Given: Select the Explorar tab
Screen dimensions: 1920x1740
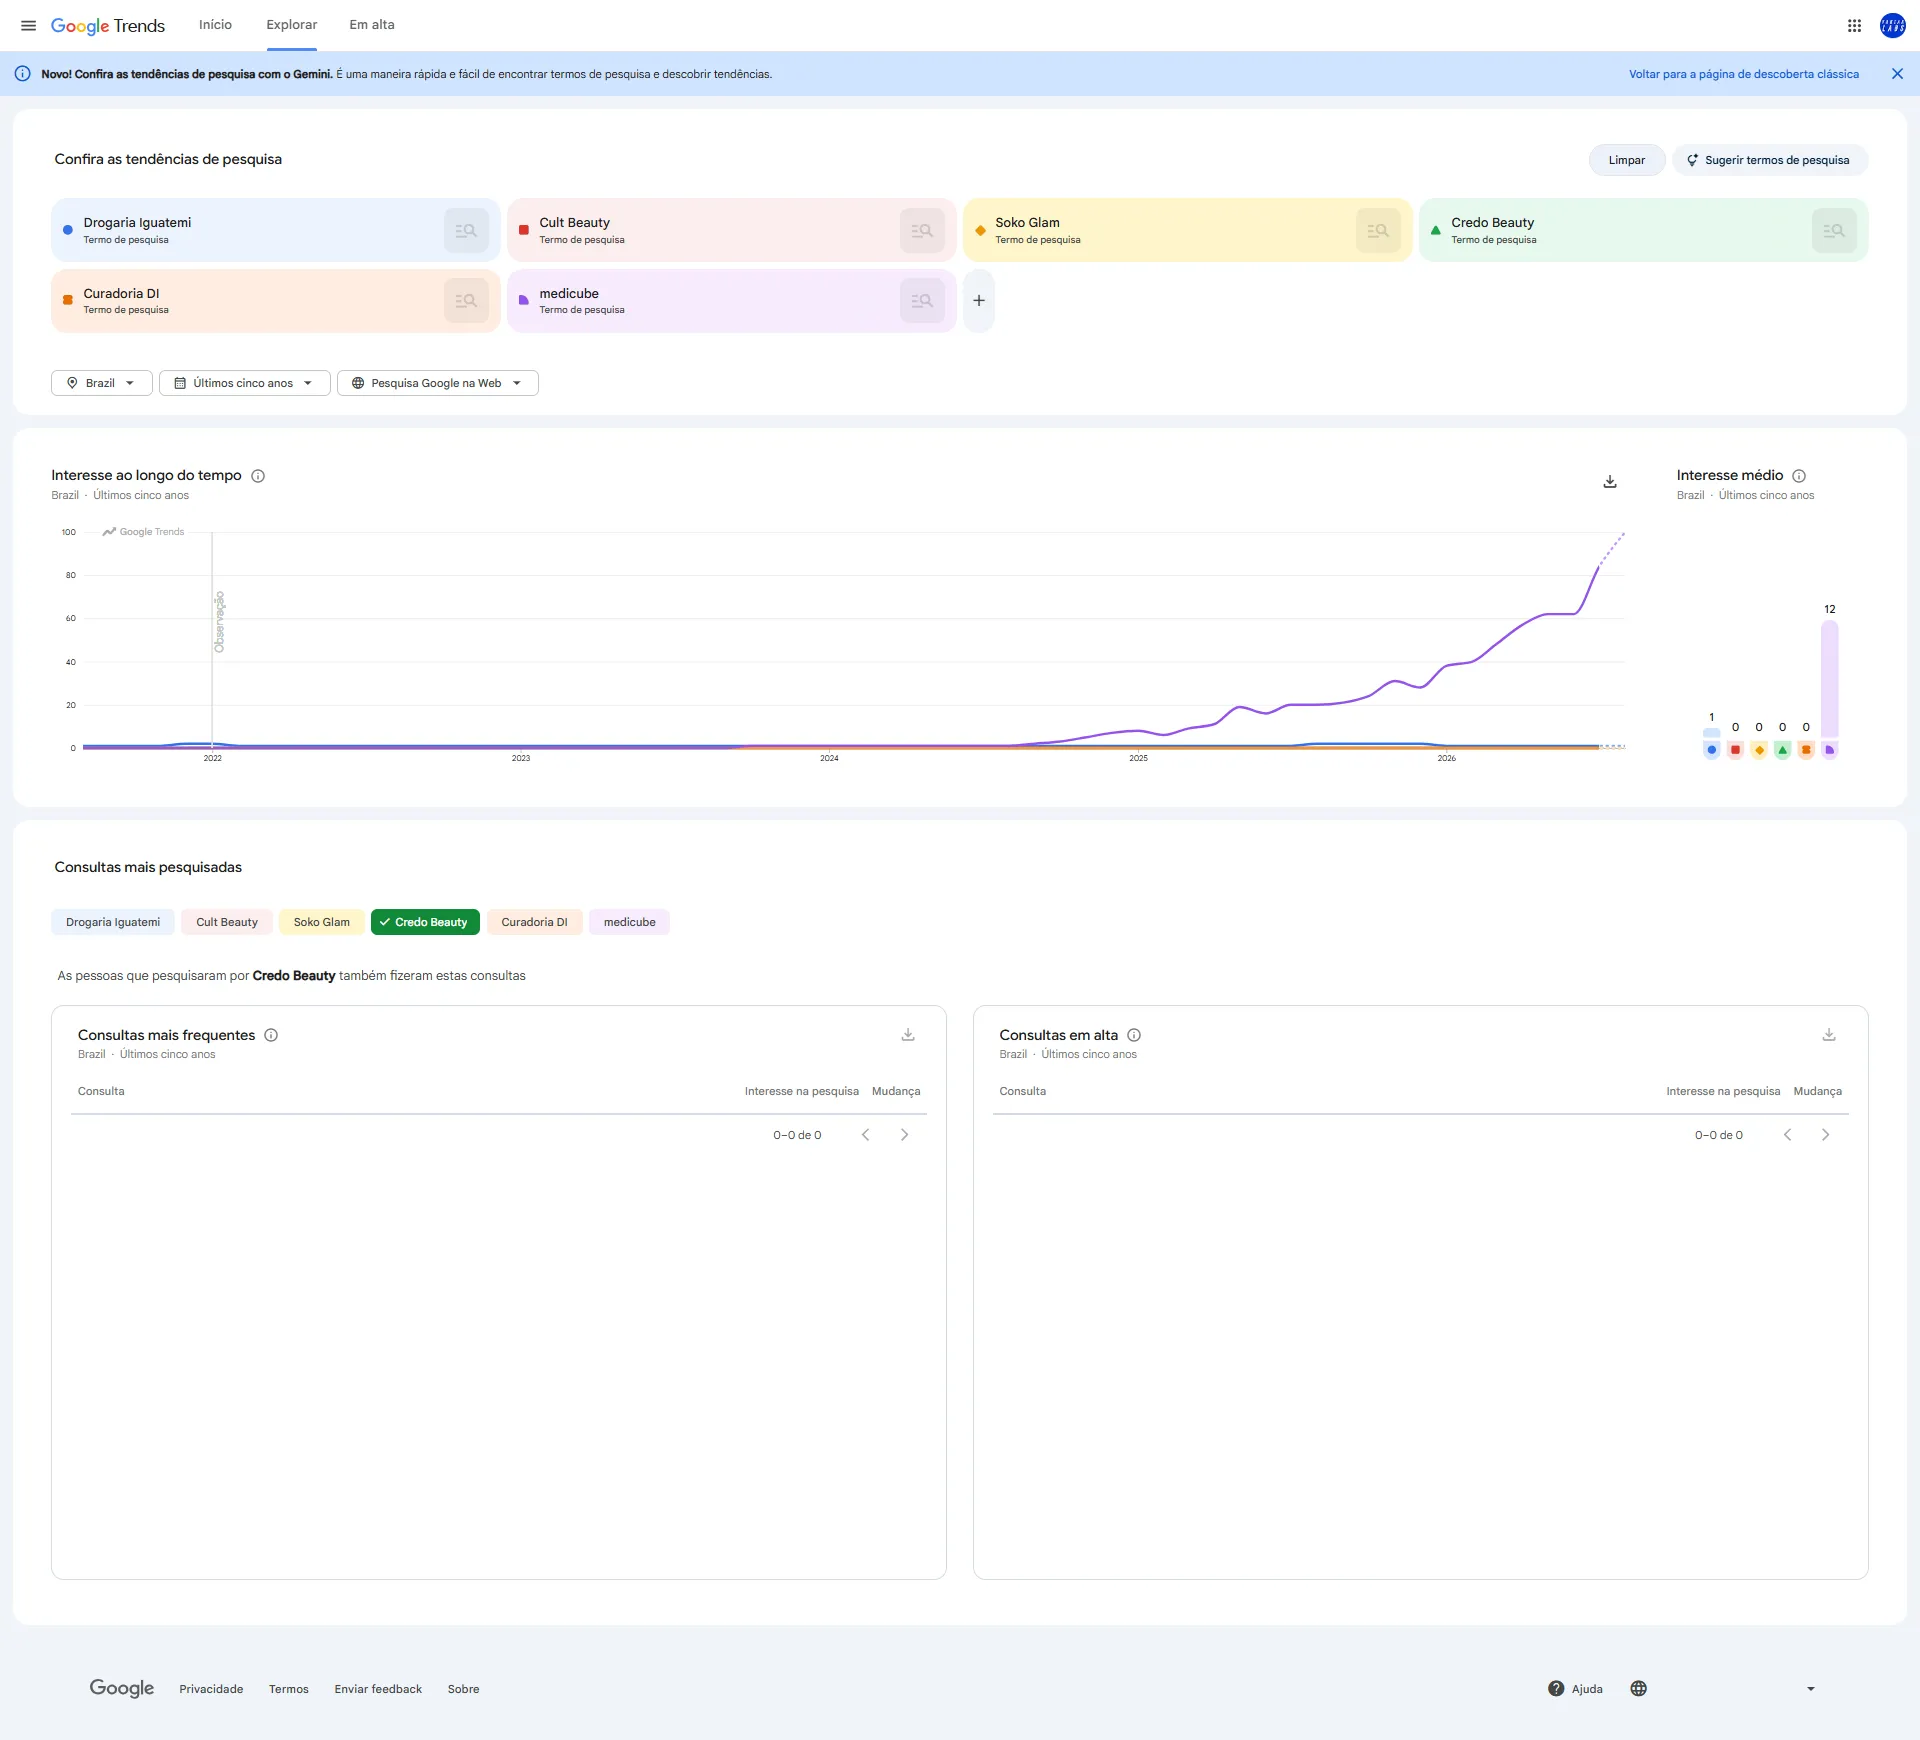Looking at the screenshot, I should tap(292, 25).
